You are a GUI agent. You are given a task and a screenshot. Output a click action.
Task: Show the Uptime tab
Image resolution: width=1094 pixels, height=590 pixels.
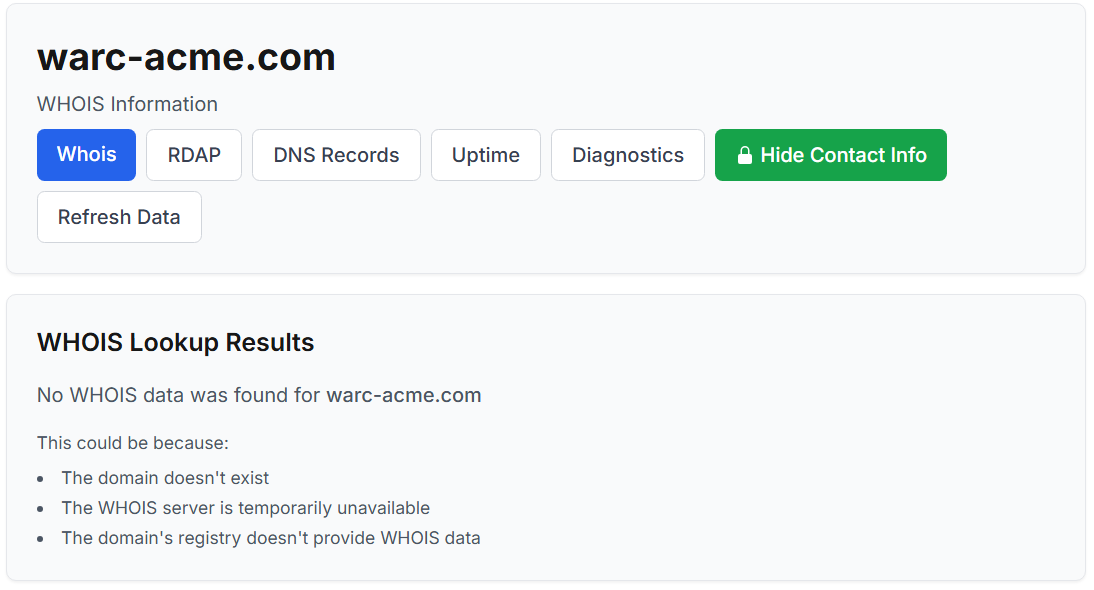[486, 155]
